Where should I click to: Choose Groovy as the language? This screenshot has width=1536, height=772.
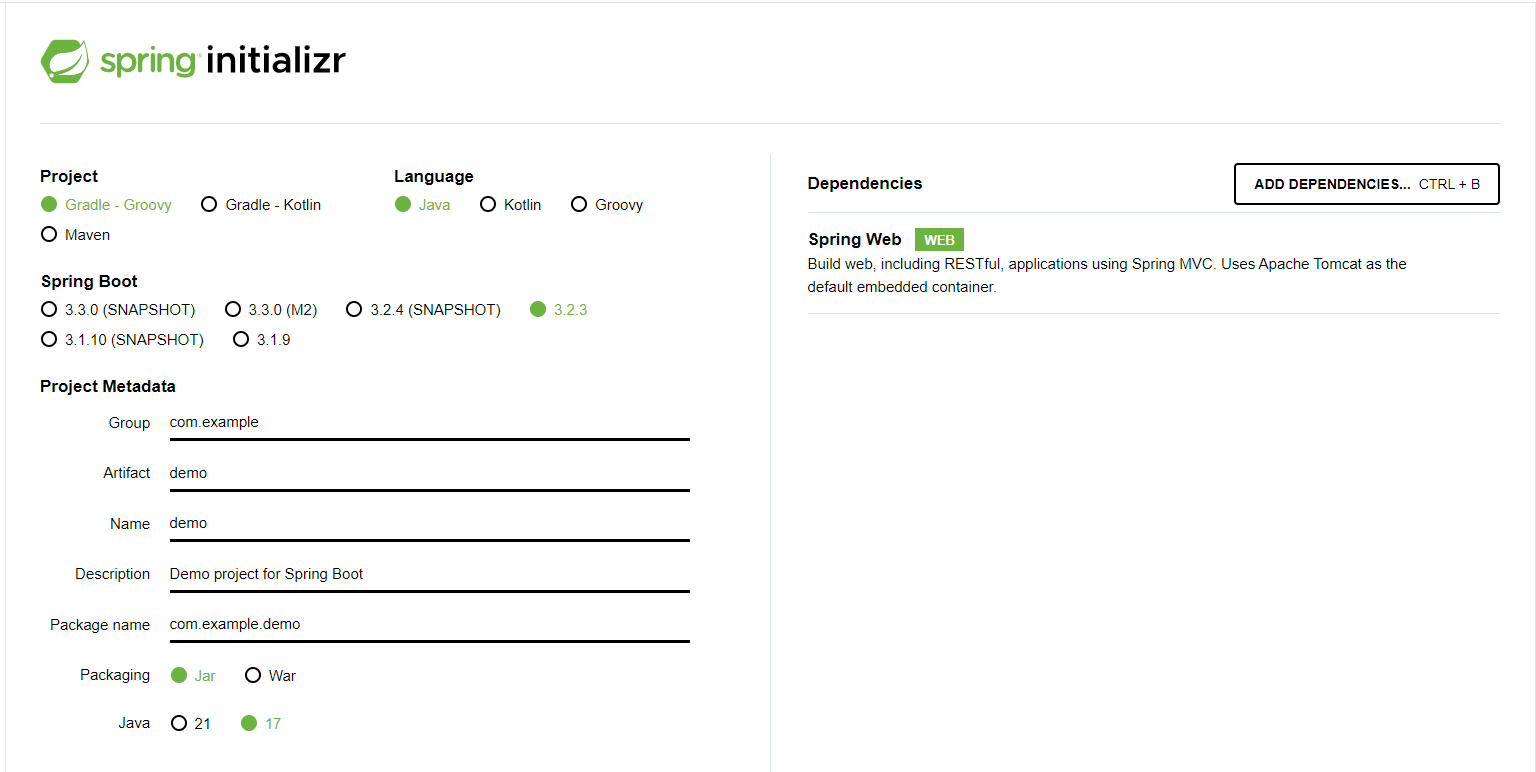[579, 204]
